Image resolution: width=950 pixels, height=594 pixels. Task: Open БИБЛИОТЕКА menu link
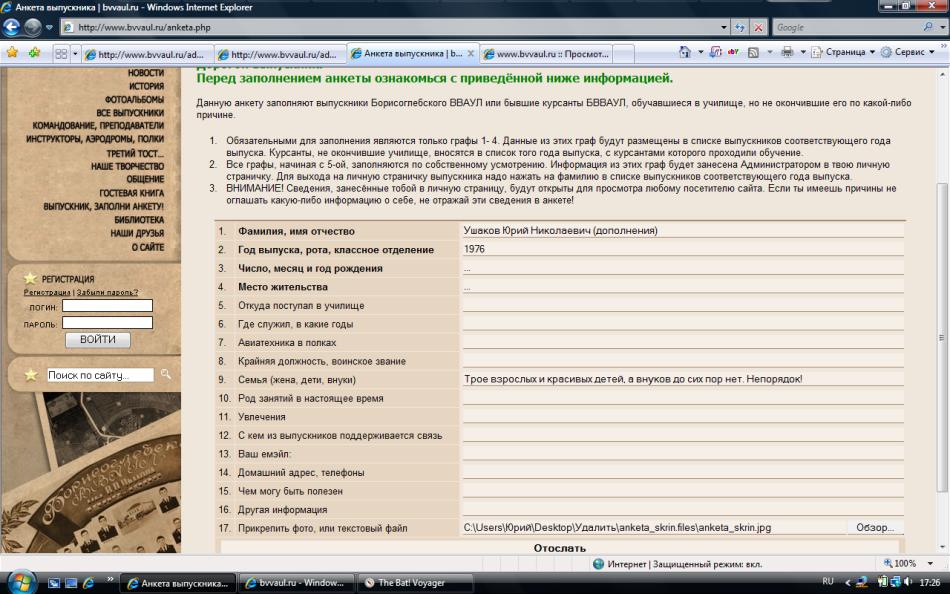(139, 219)
